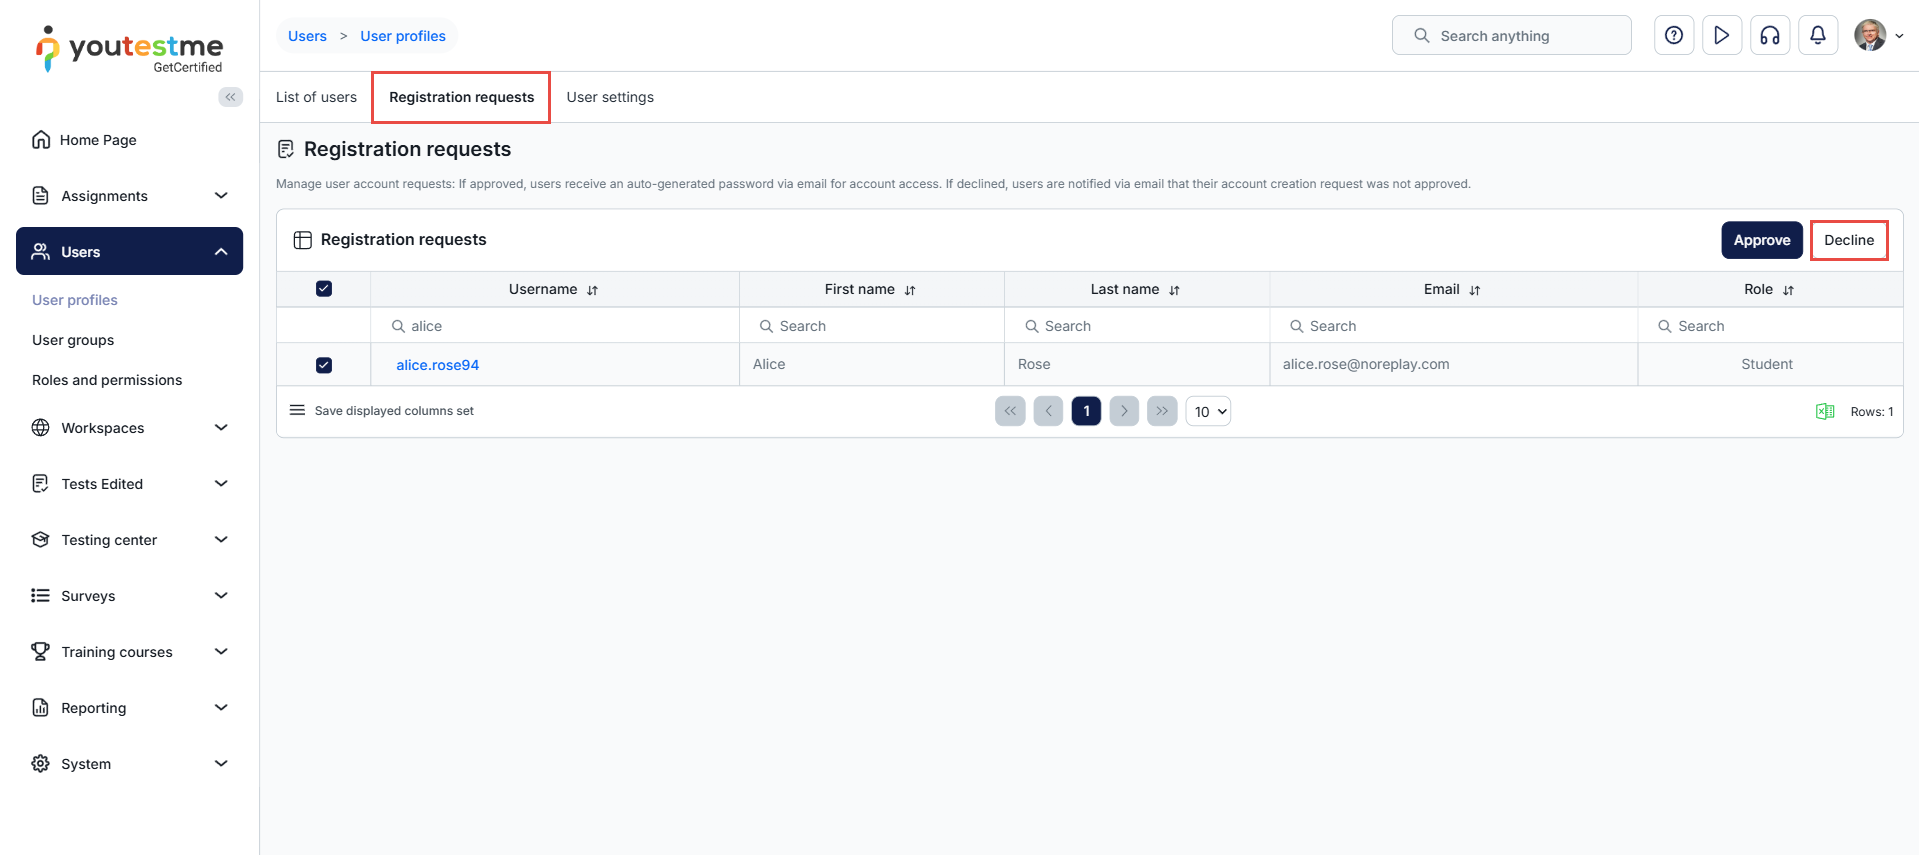Uncheck the select-all header checkbox
The width and height of the screenshot is (1919, 855).
(x=324, y=289)
